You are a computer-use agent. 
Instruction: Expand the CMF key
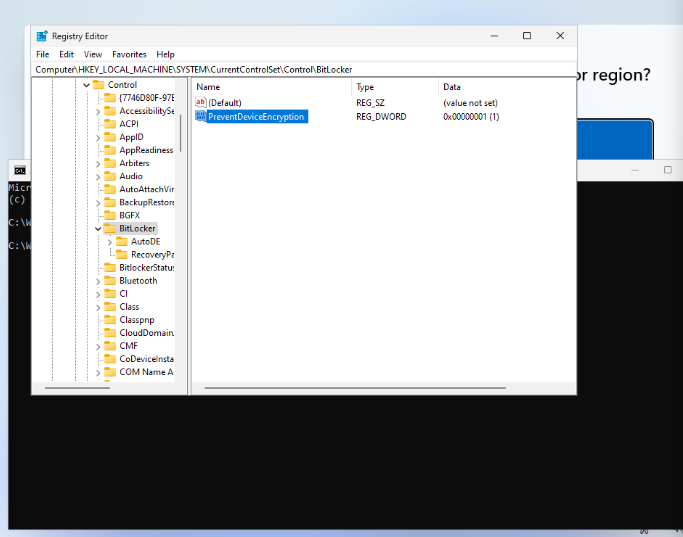(x=98, y=347)
